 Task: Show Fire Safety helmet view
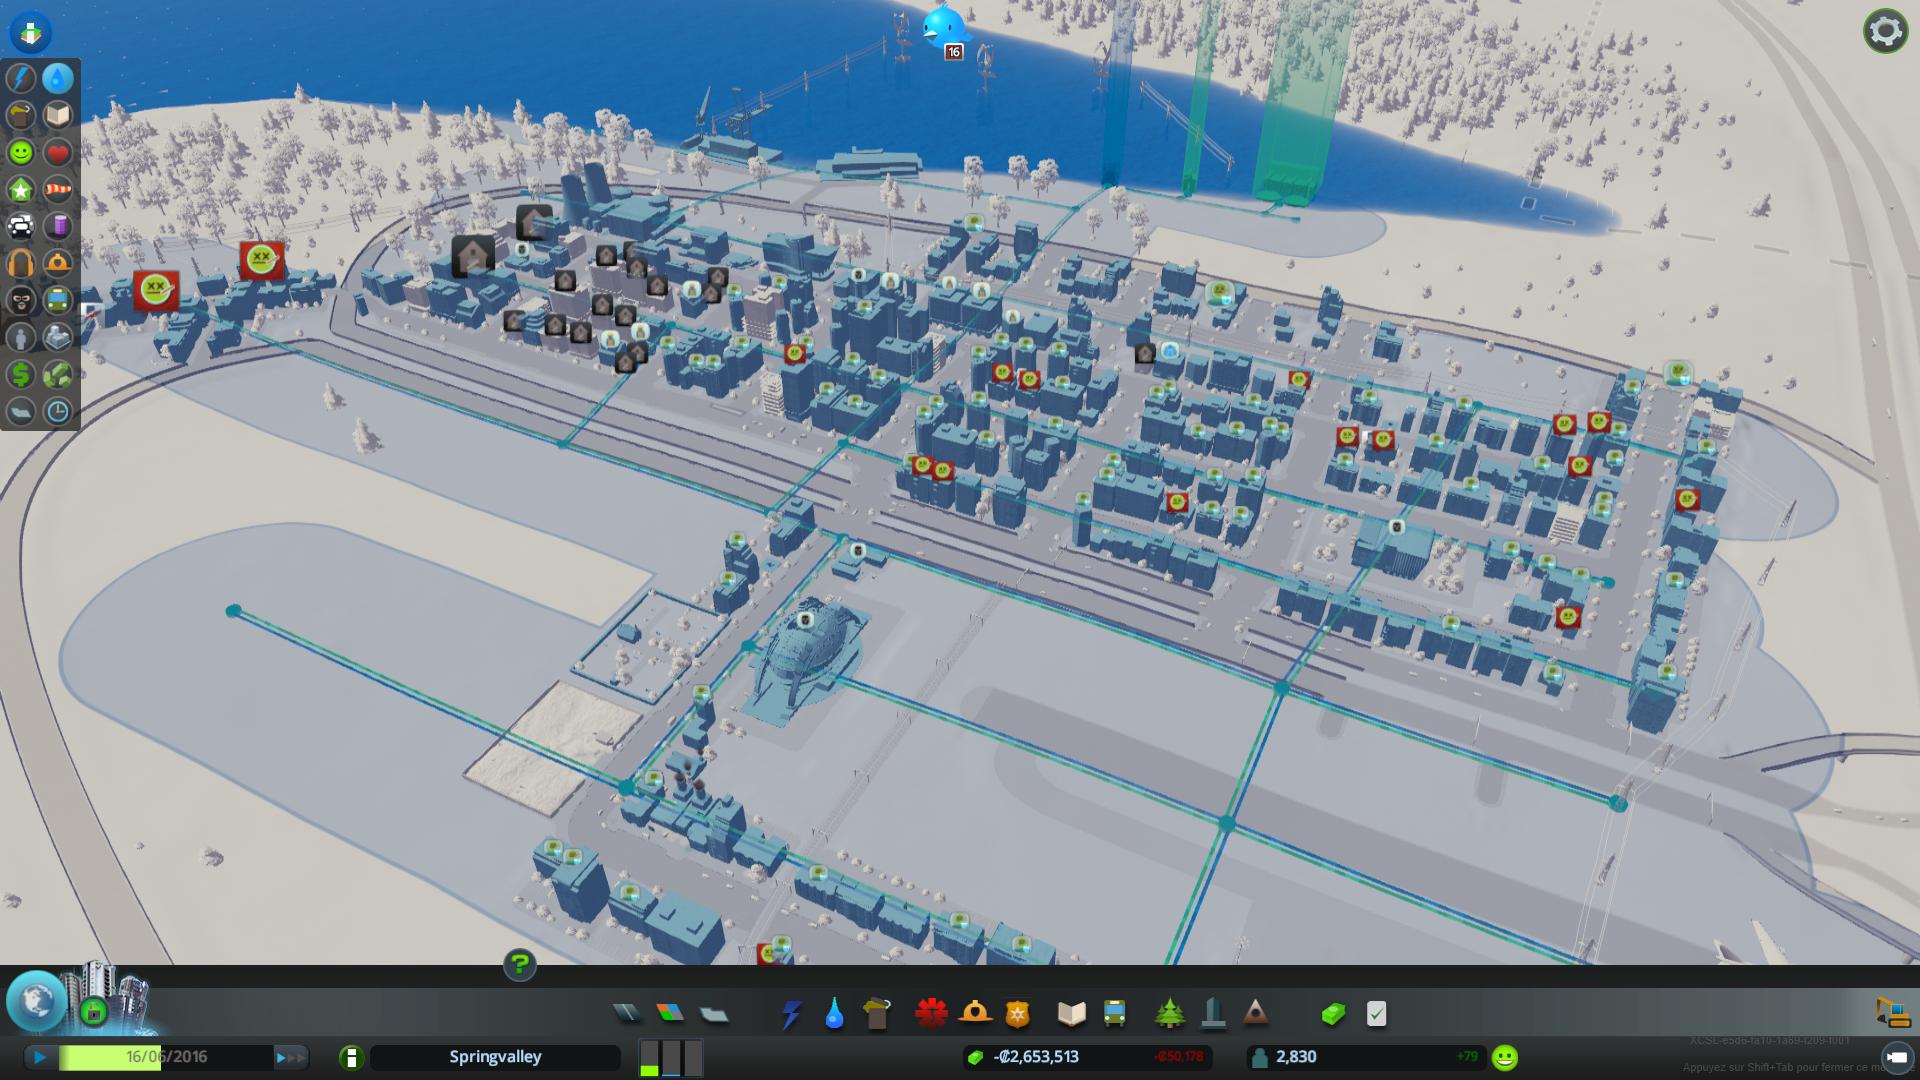[58, 263]
